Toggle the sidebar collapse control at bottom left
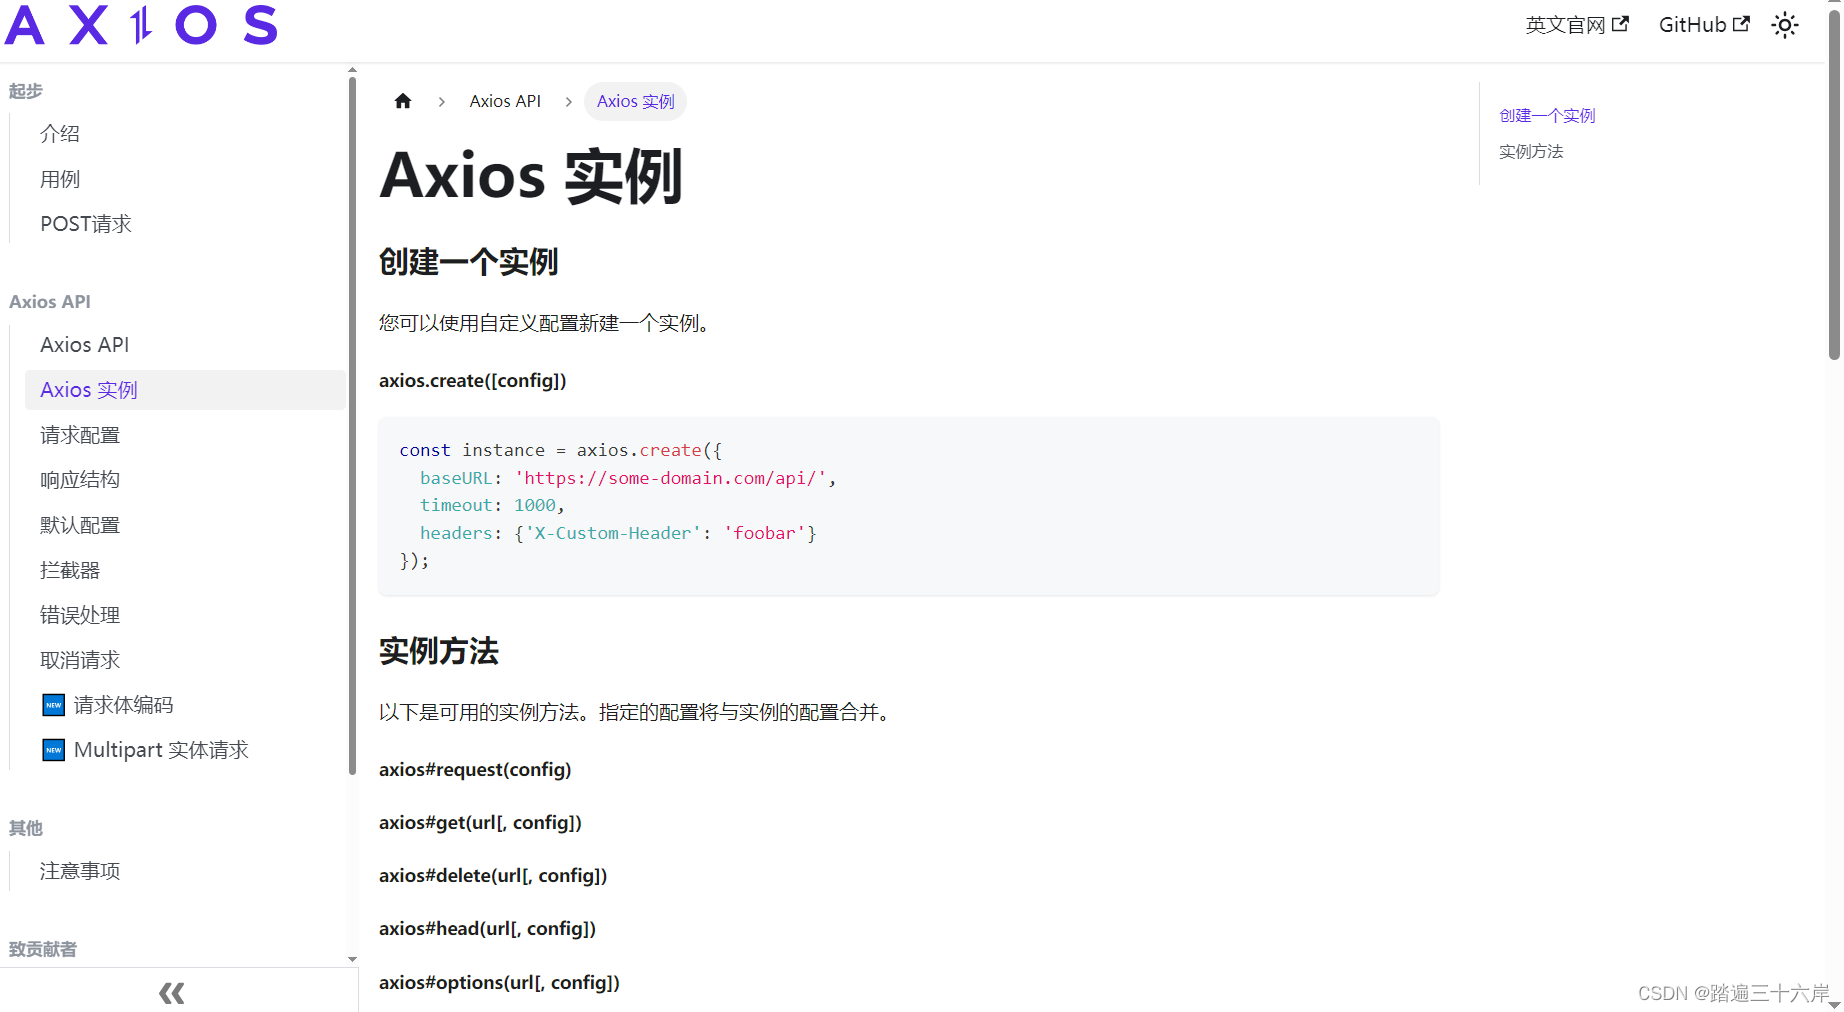 pos(171,992)
